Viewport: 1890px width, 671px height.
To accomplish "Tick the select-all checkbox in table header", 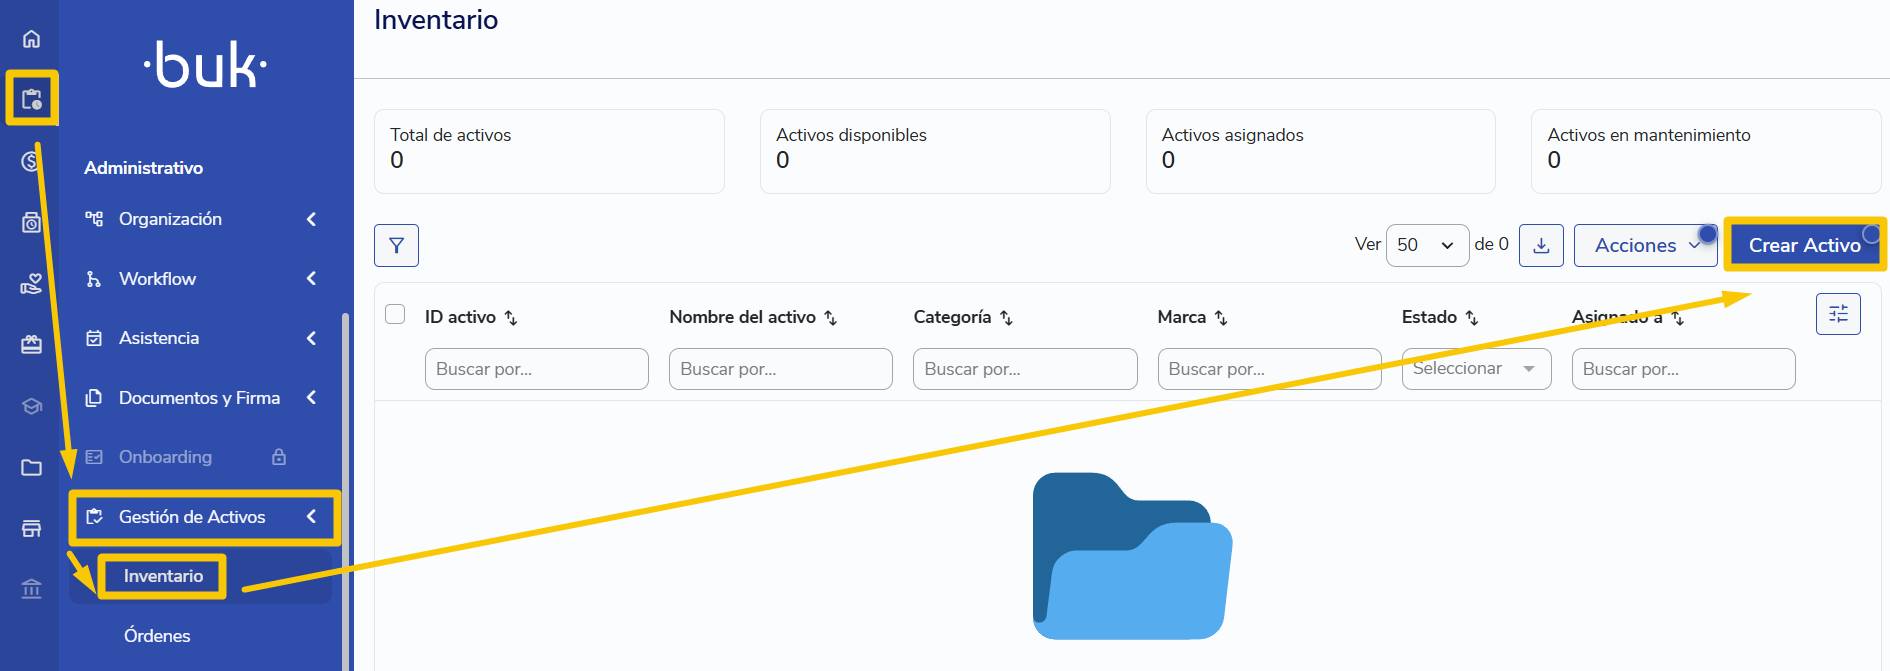I will [x=395, y=314].
